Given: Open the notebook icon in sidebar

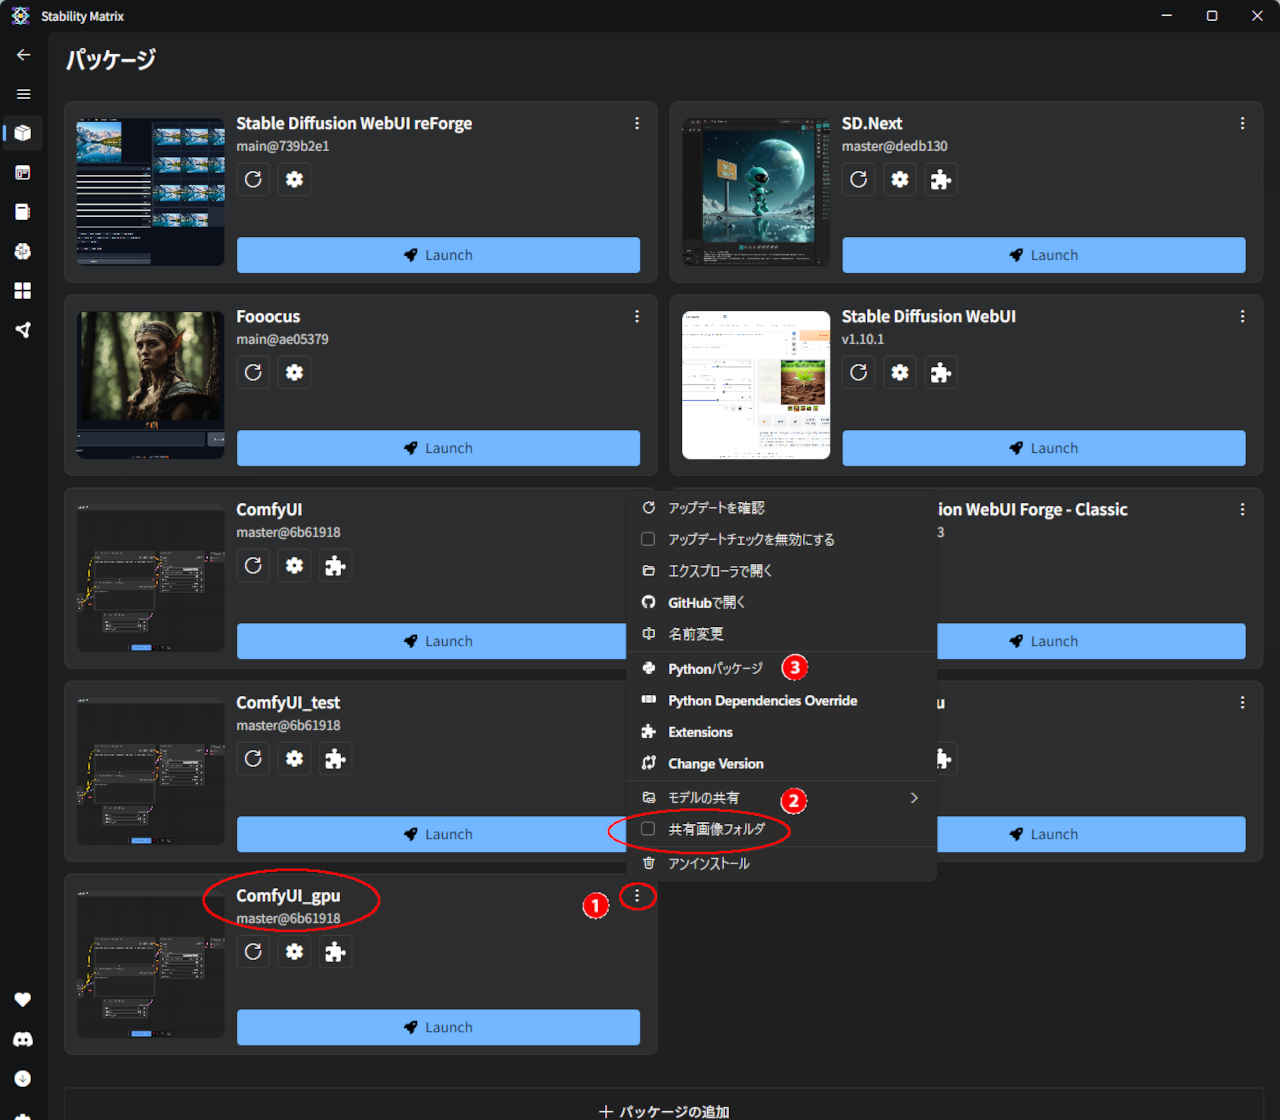Looking at the screenshot, I should point(23,212).
